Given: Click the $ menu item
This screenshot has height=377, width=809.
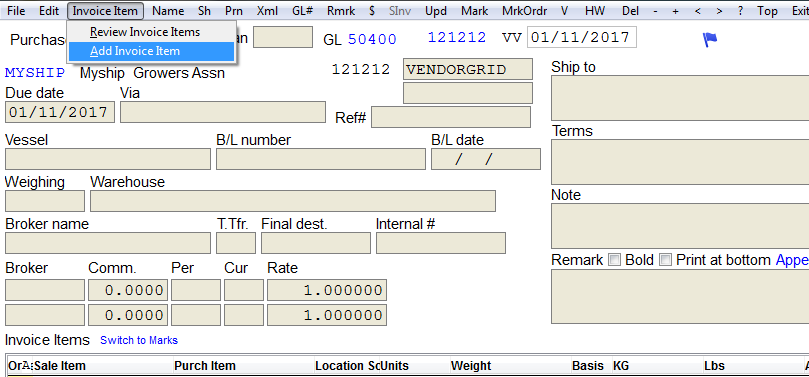Looking at the screenshot, I should [x=372, y=11].
